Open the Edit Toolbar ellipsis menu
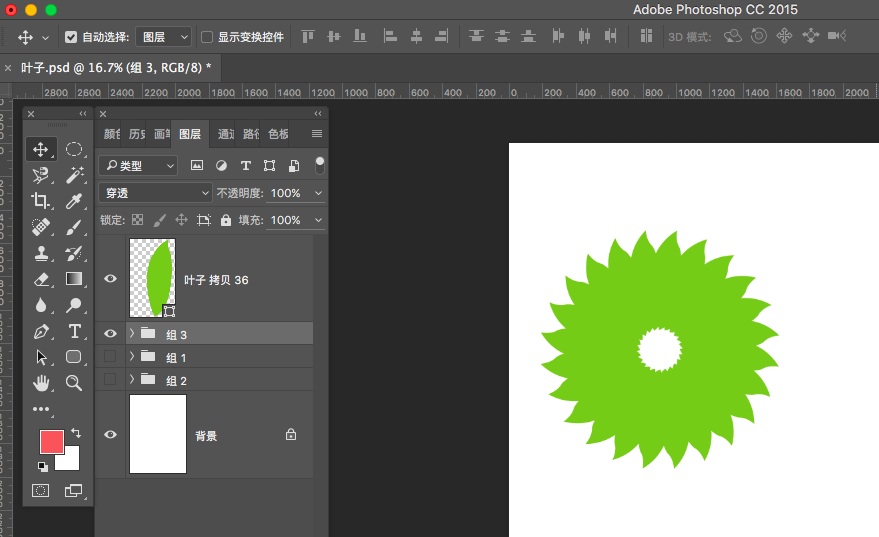The height and width of the screenshot is (537, 879). coord(40,409)
